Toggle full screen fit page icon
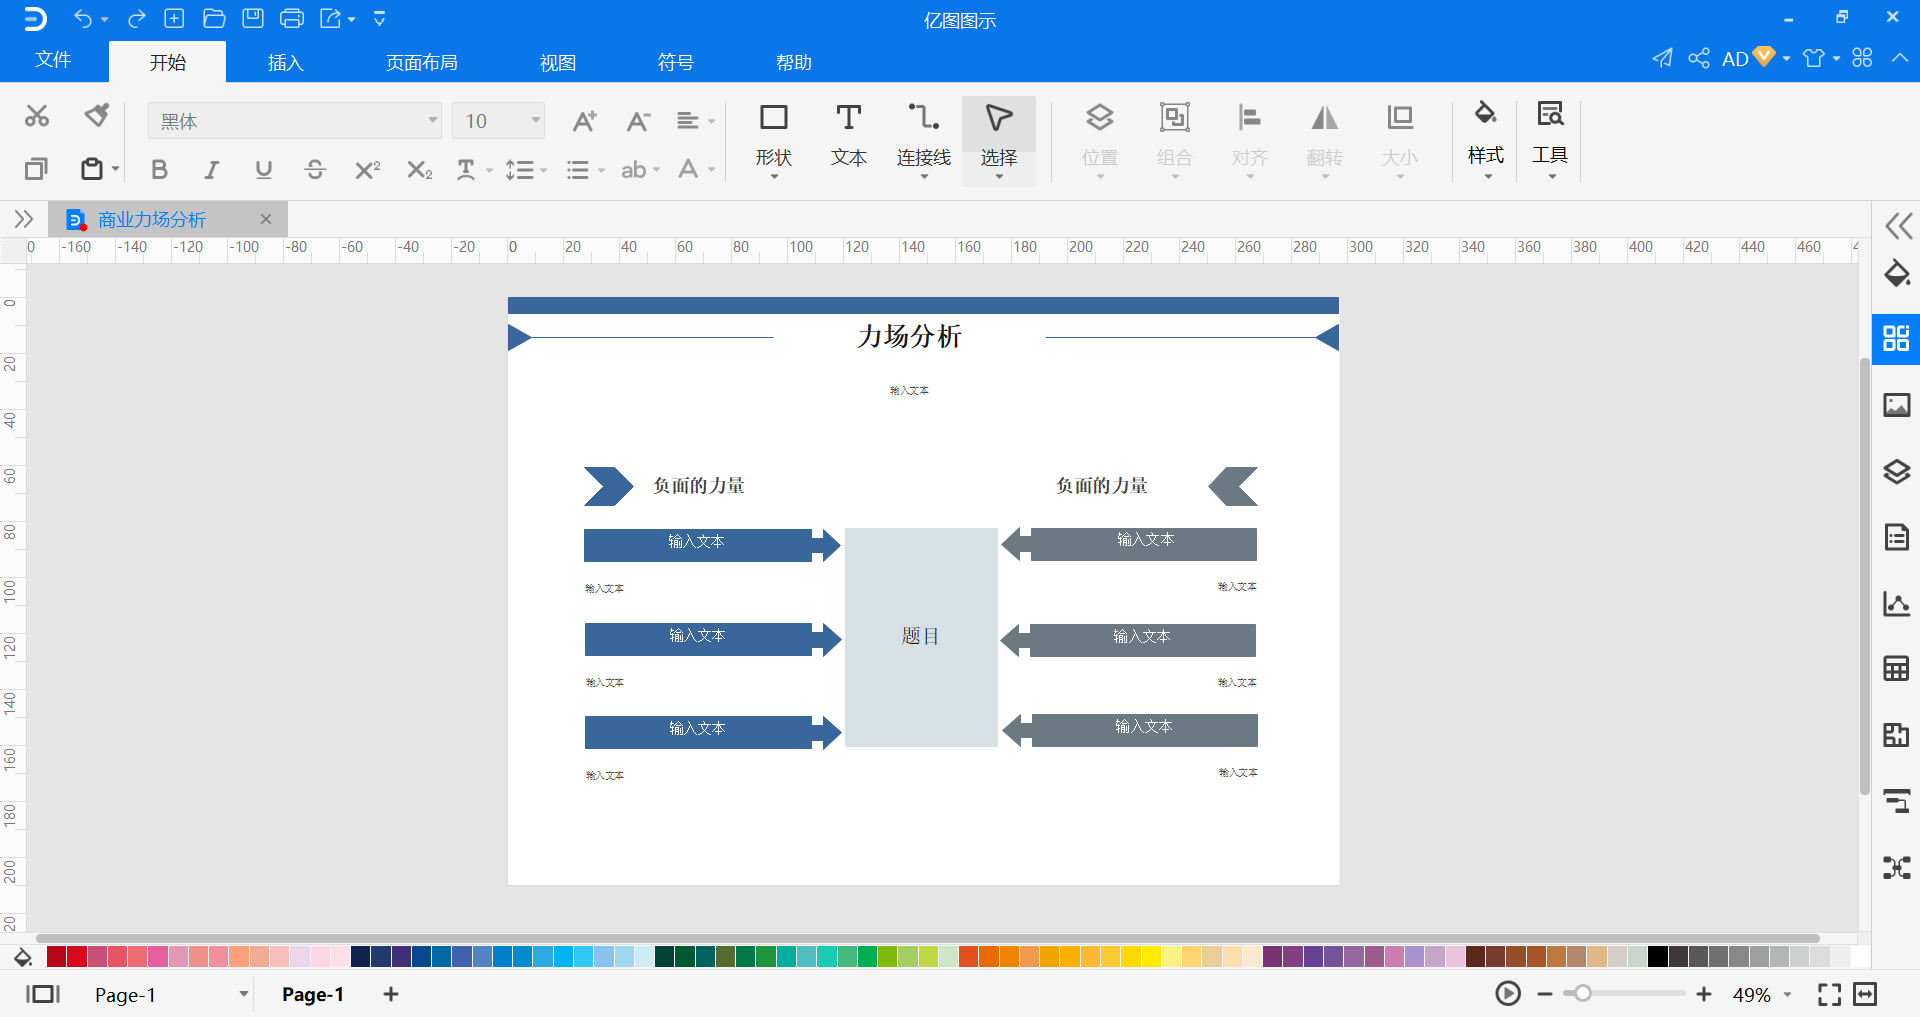 point(1829,994)
